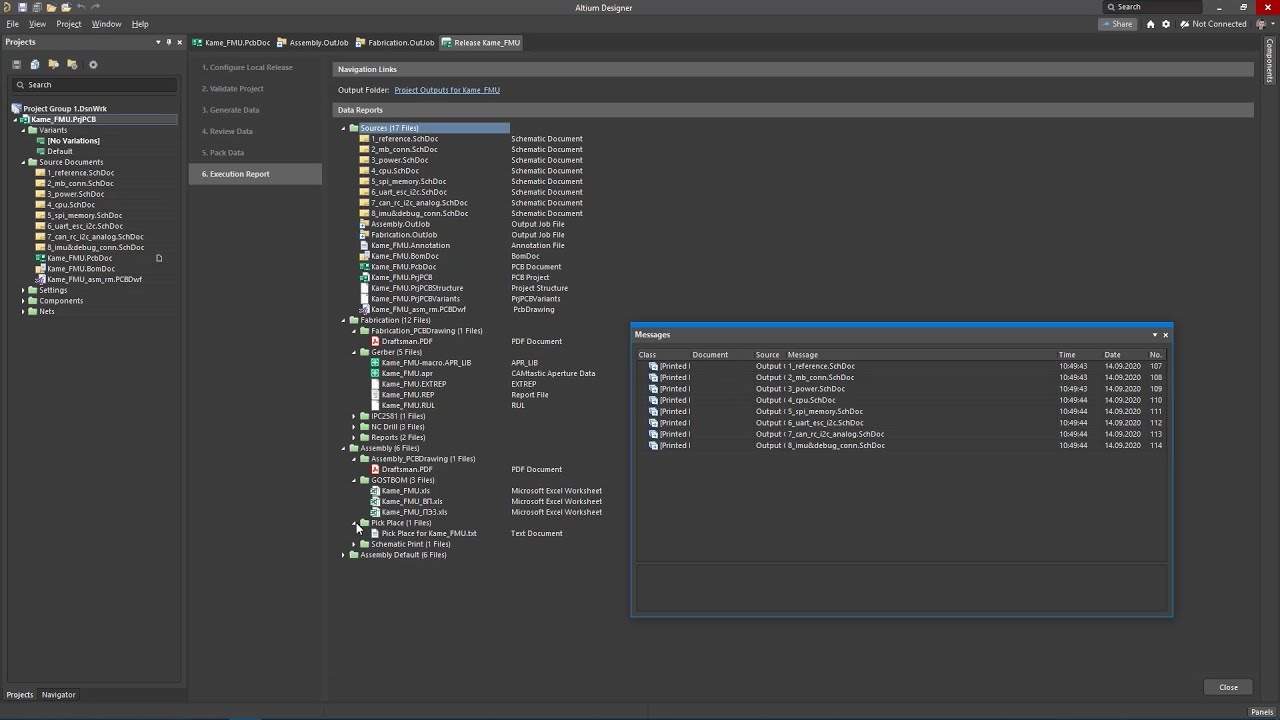The width and height of the screenshot is (1280, 720).
Task: Select 4_cpu.SchDoc in the Projects tree
Action: pyautogui.click(x=71, y=205)
